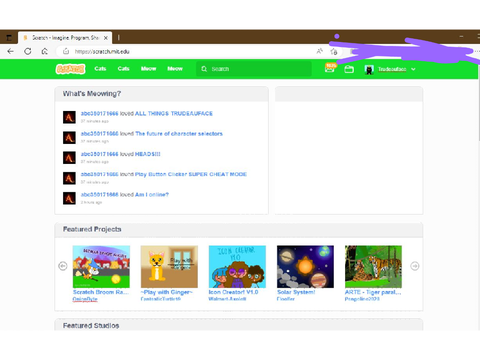
Task: Show previous featured projects with left arrow
Action: pos(63,266)
